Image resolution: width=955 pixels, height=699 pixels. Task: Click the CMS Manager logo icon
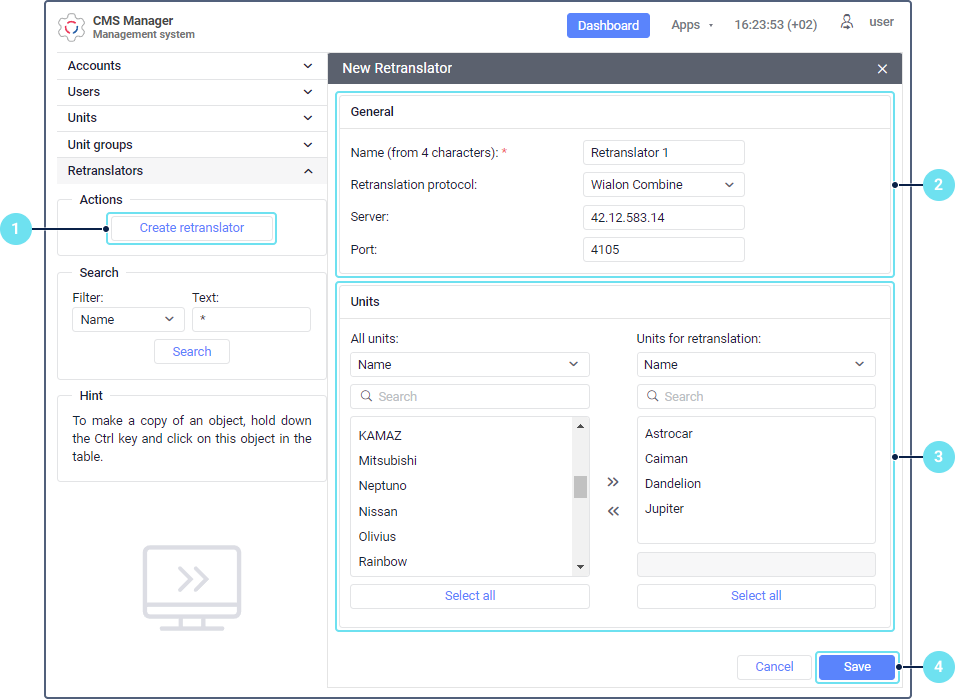[x=72, y=27]
